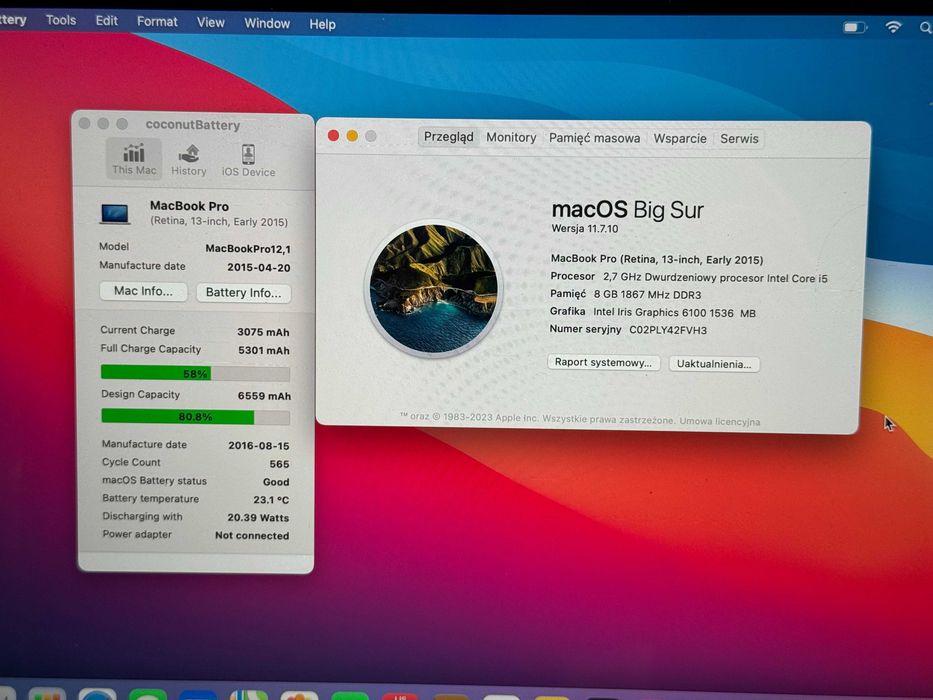Click the macOS Big Sur logo image
This screenshot has width=933, height=700.
point(434,288)
